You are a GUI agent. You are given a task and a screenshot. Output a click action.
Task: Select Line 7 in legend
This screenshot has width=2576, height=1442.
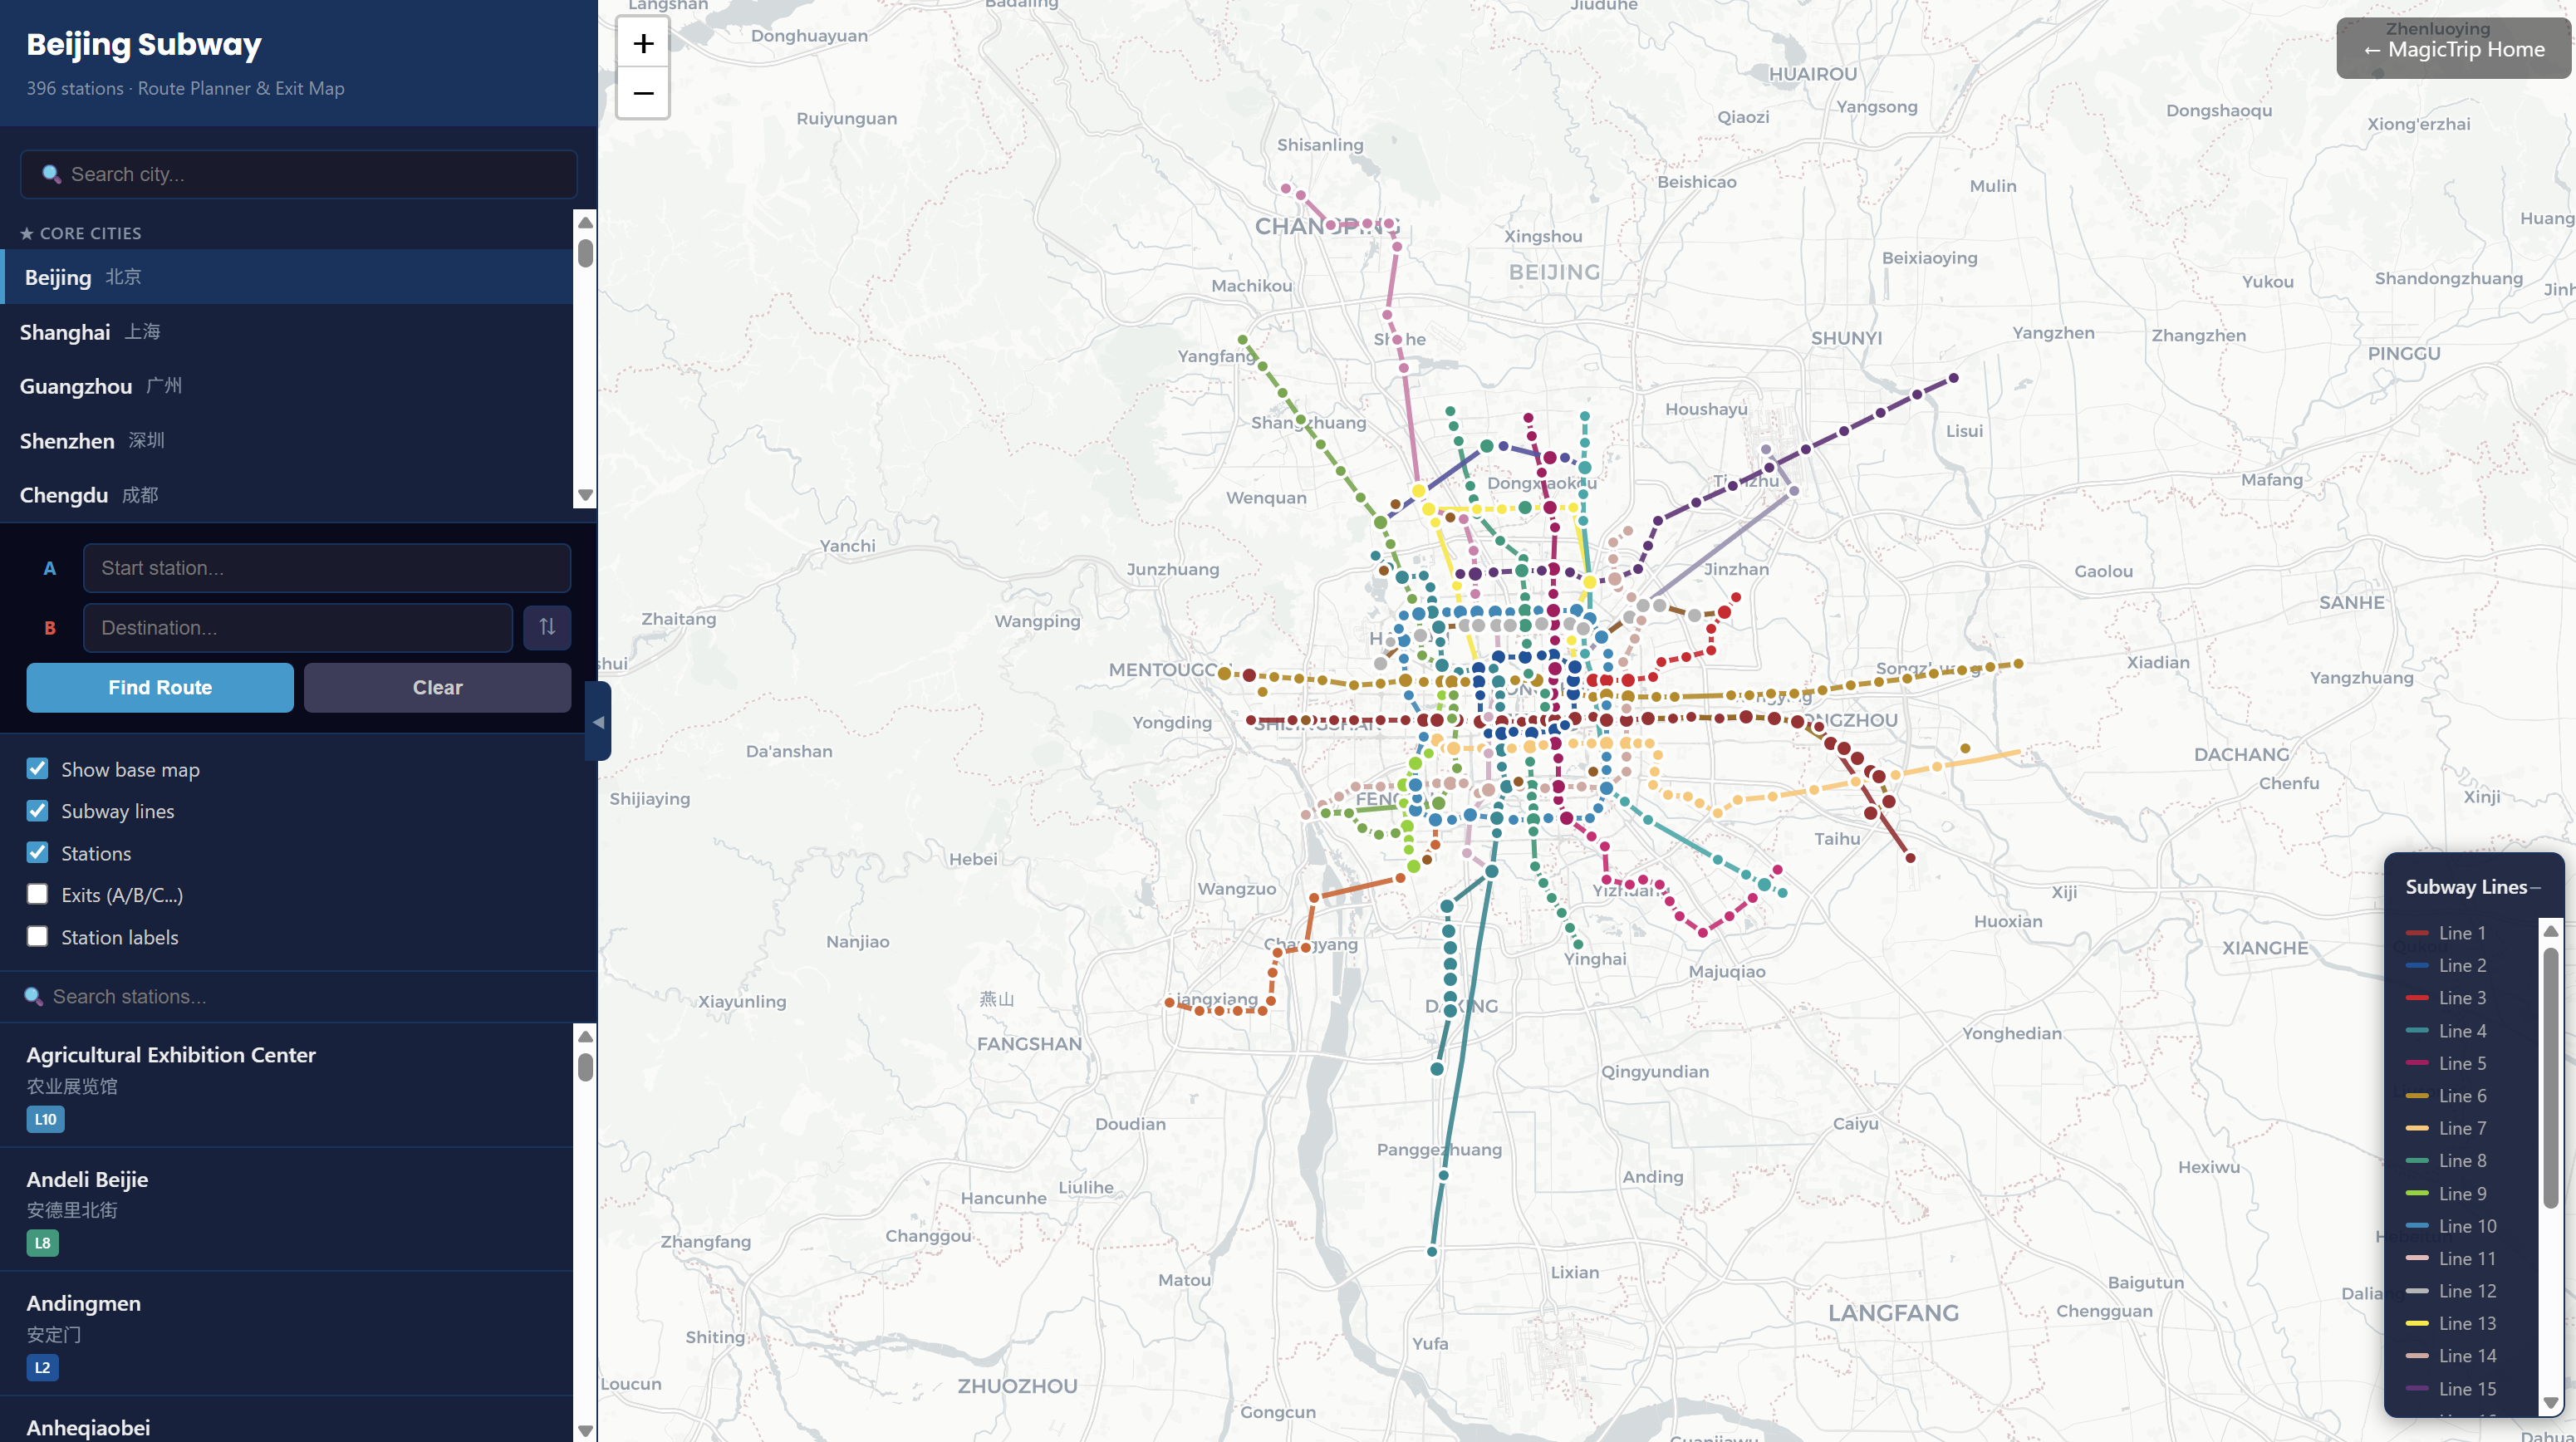pyautogui.click(x=2462, y=1128)
